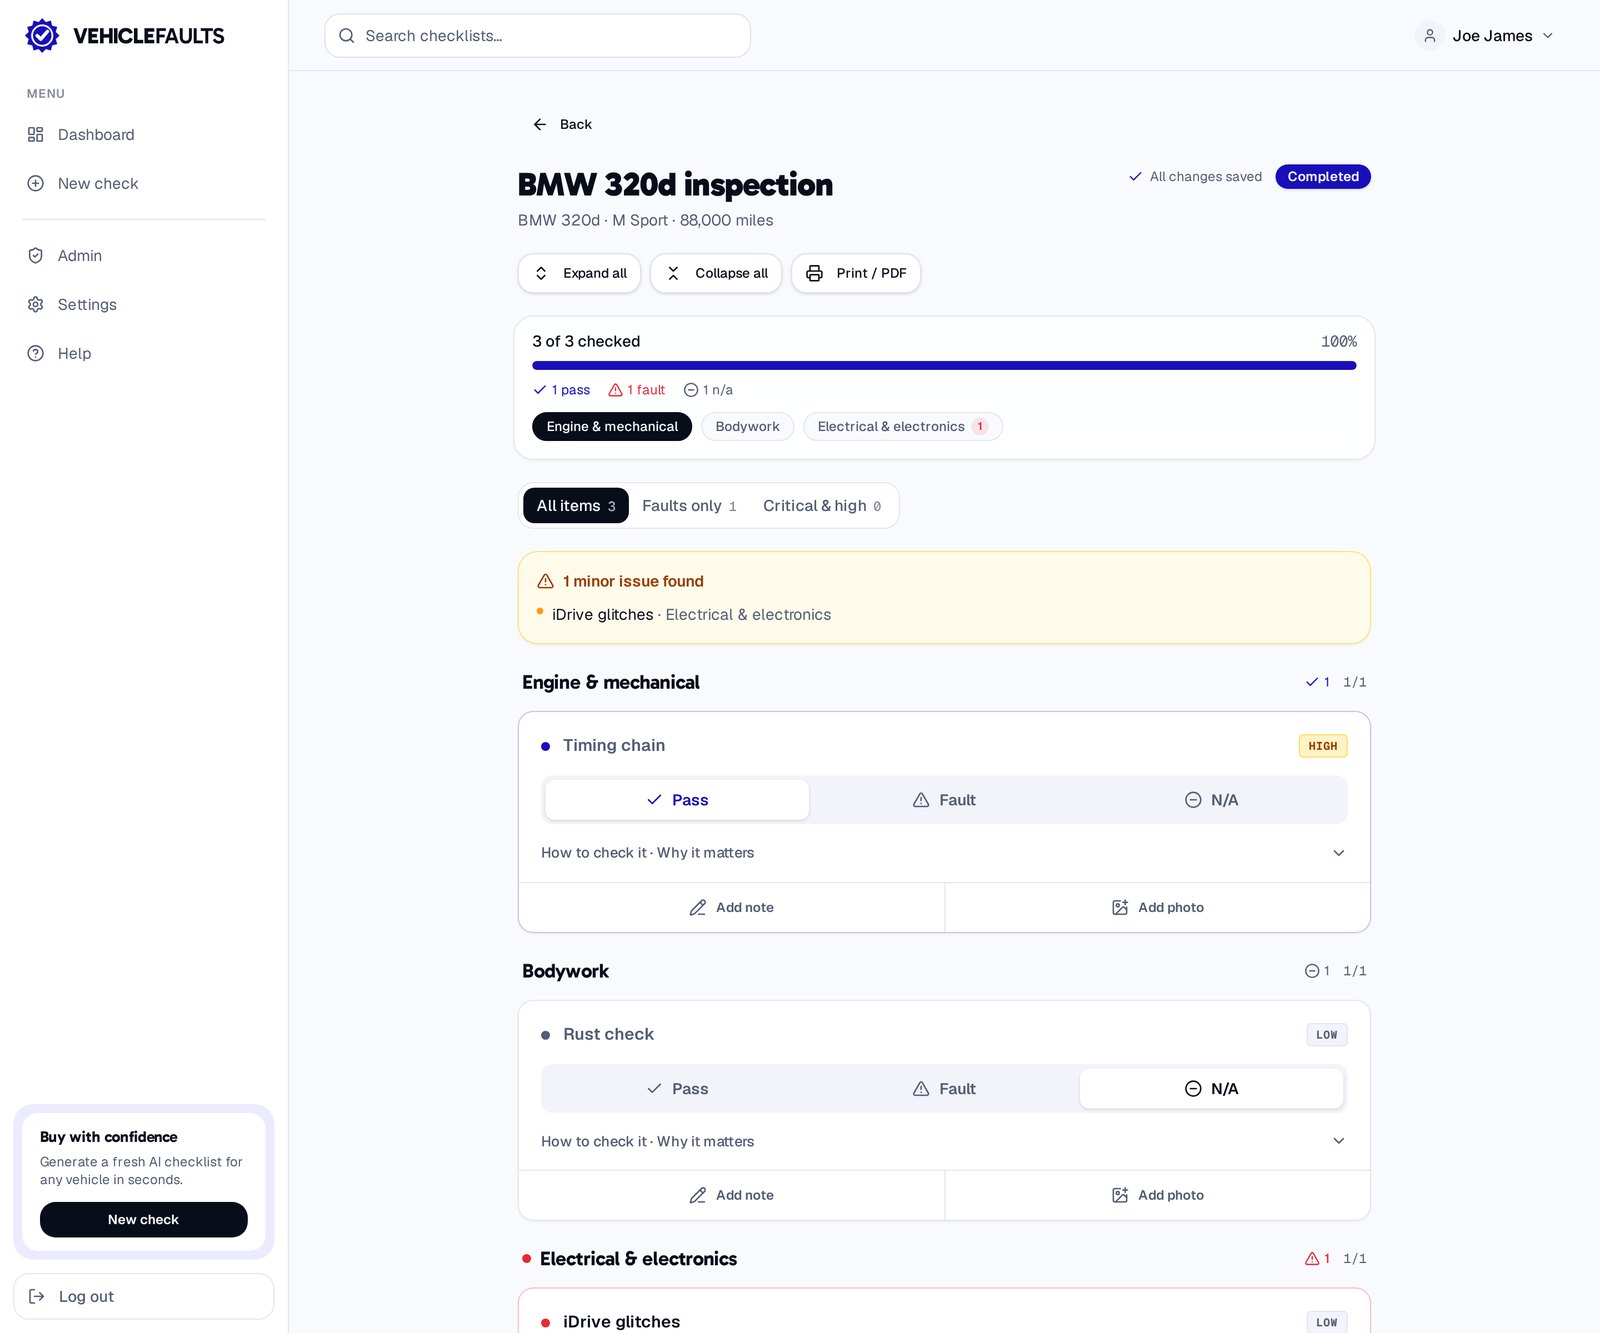
Task: Open Help from the sidebar menu
Action: 144,354
